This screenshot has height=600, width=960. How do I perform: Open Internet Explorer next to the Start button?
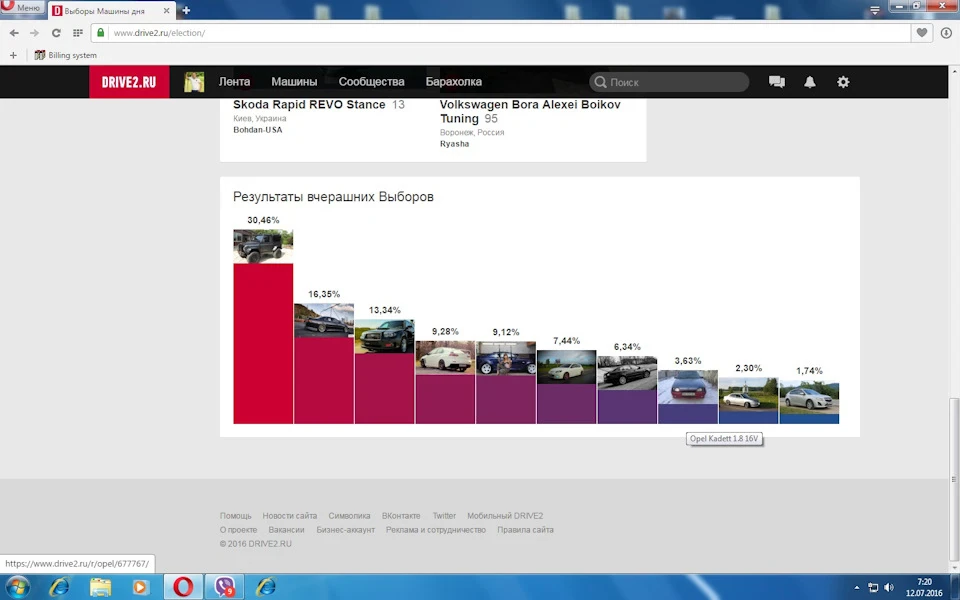tap(59, 587)
